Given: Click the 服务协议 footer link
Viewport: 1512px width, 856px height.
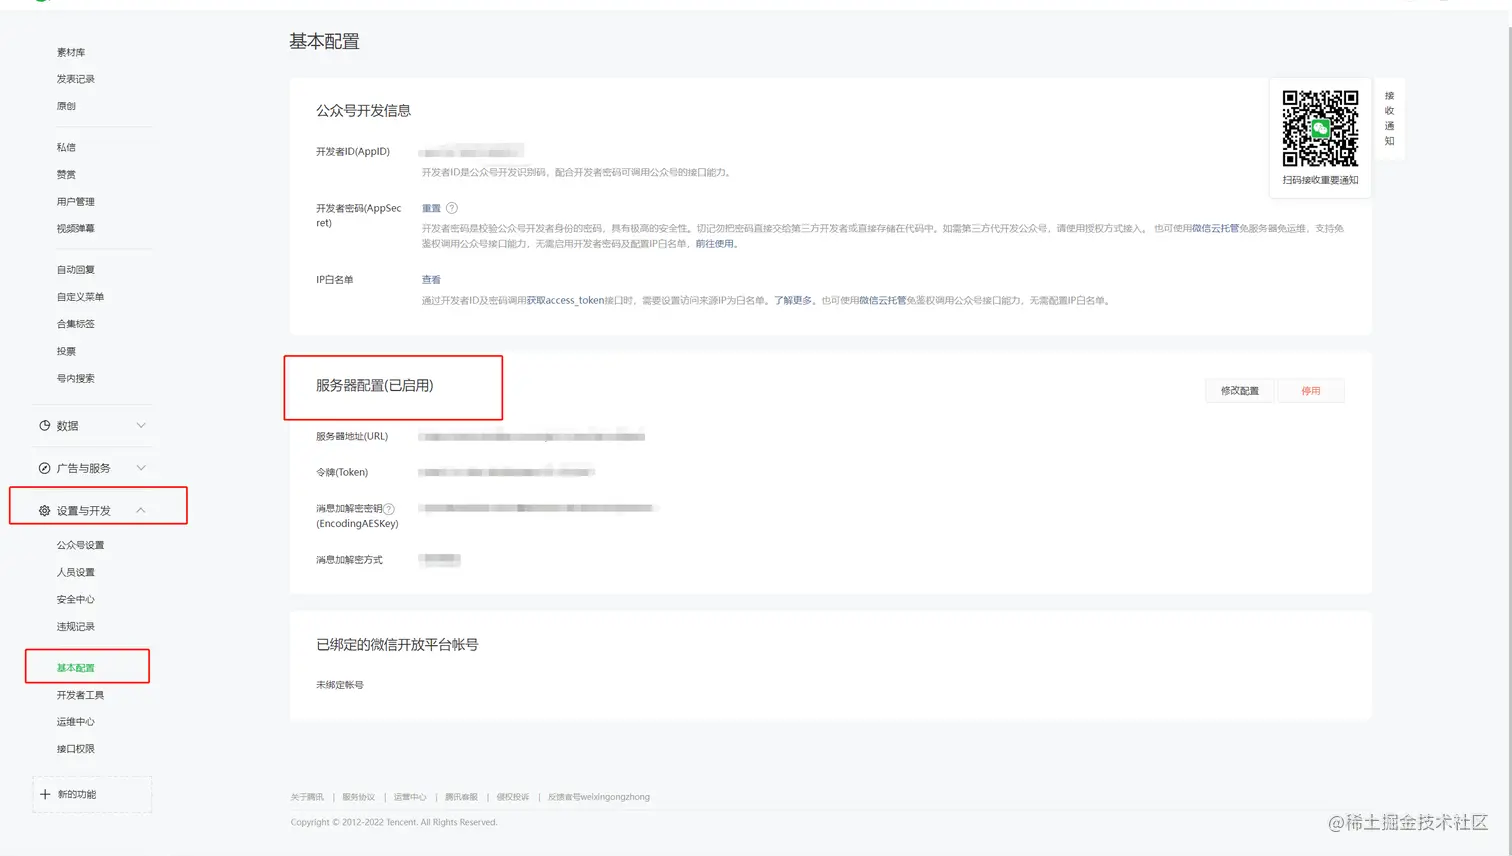Looking at the screenshot, I should [358, 798].
